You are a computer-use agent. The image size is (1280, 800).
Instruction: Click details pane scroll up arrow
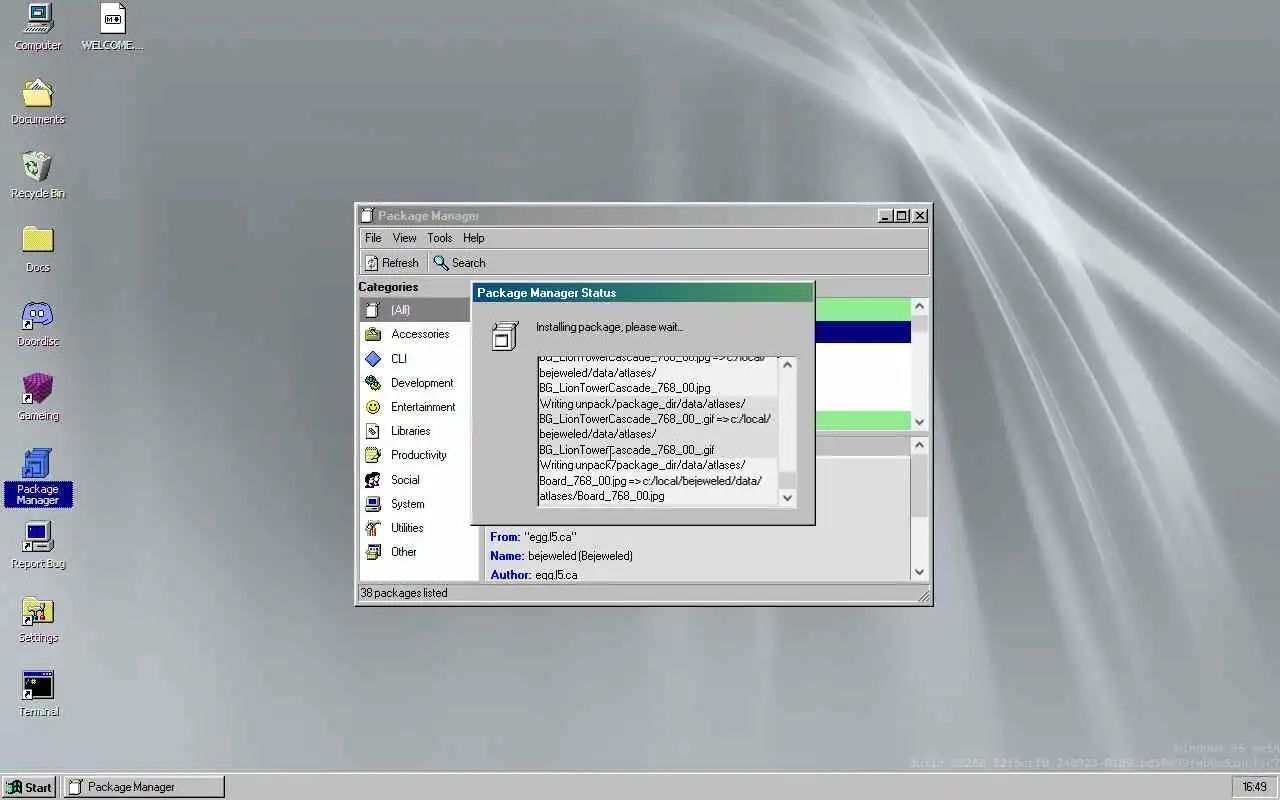920,446
